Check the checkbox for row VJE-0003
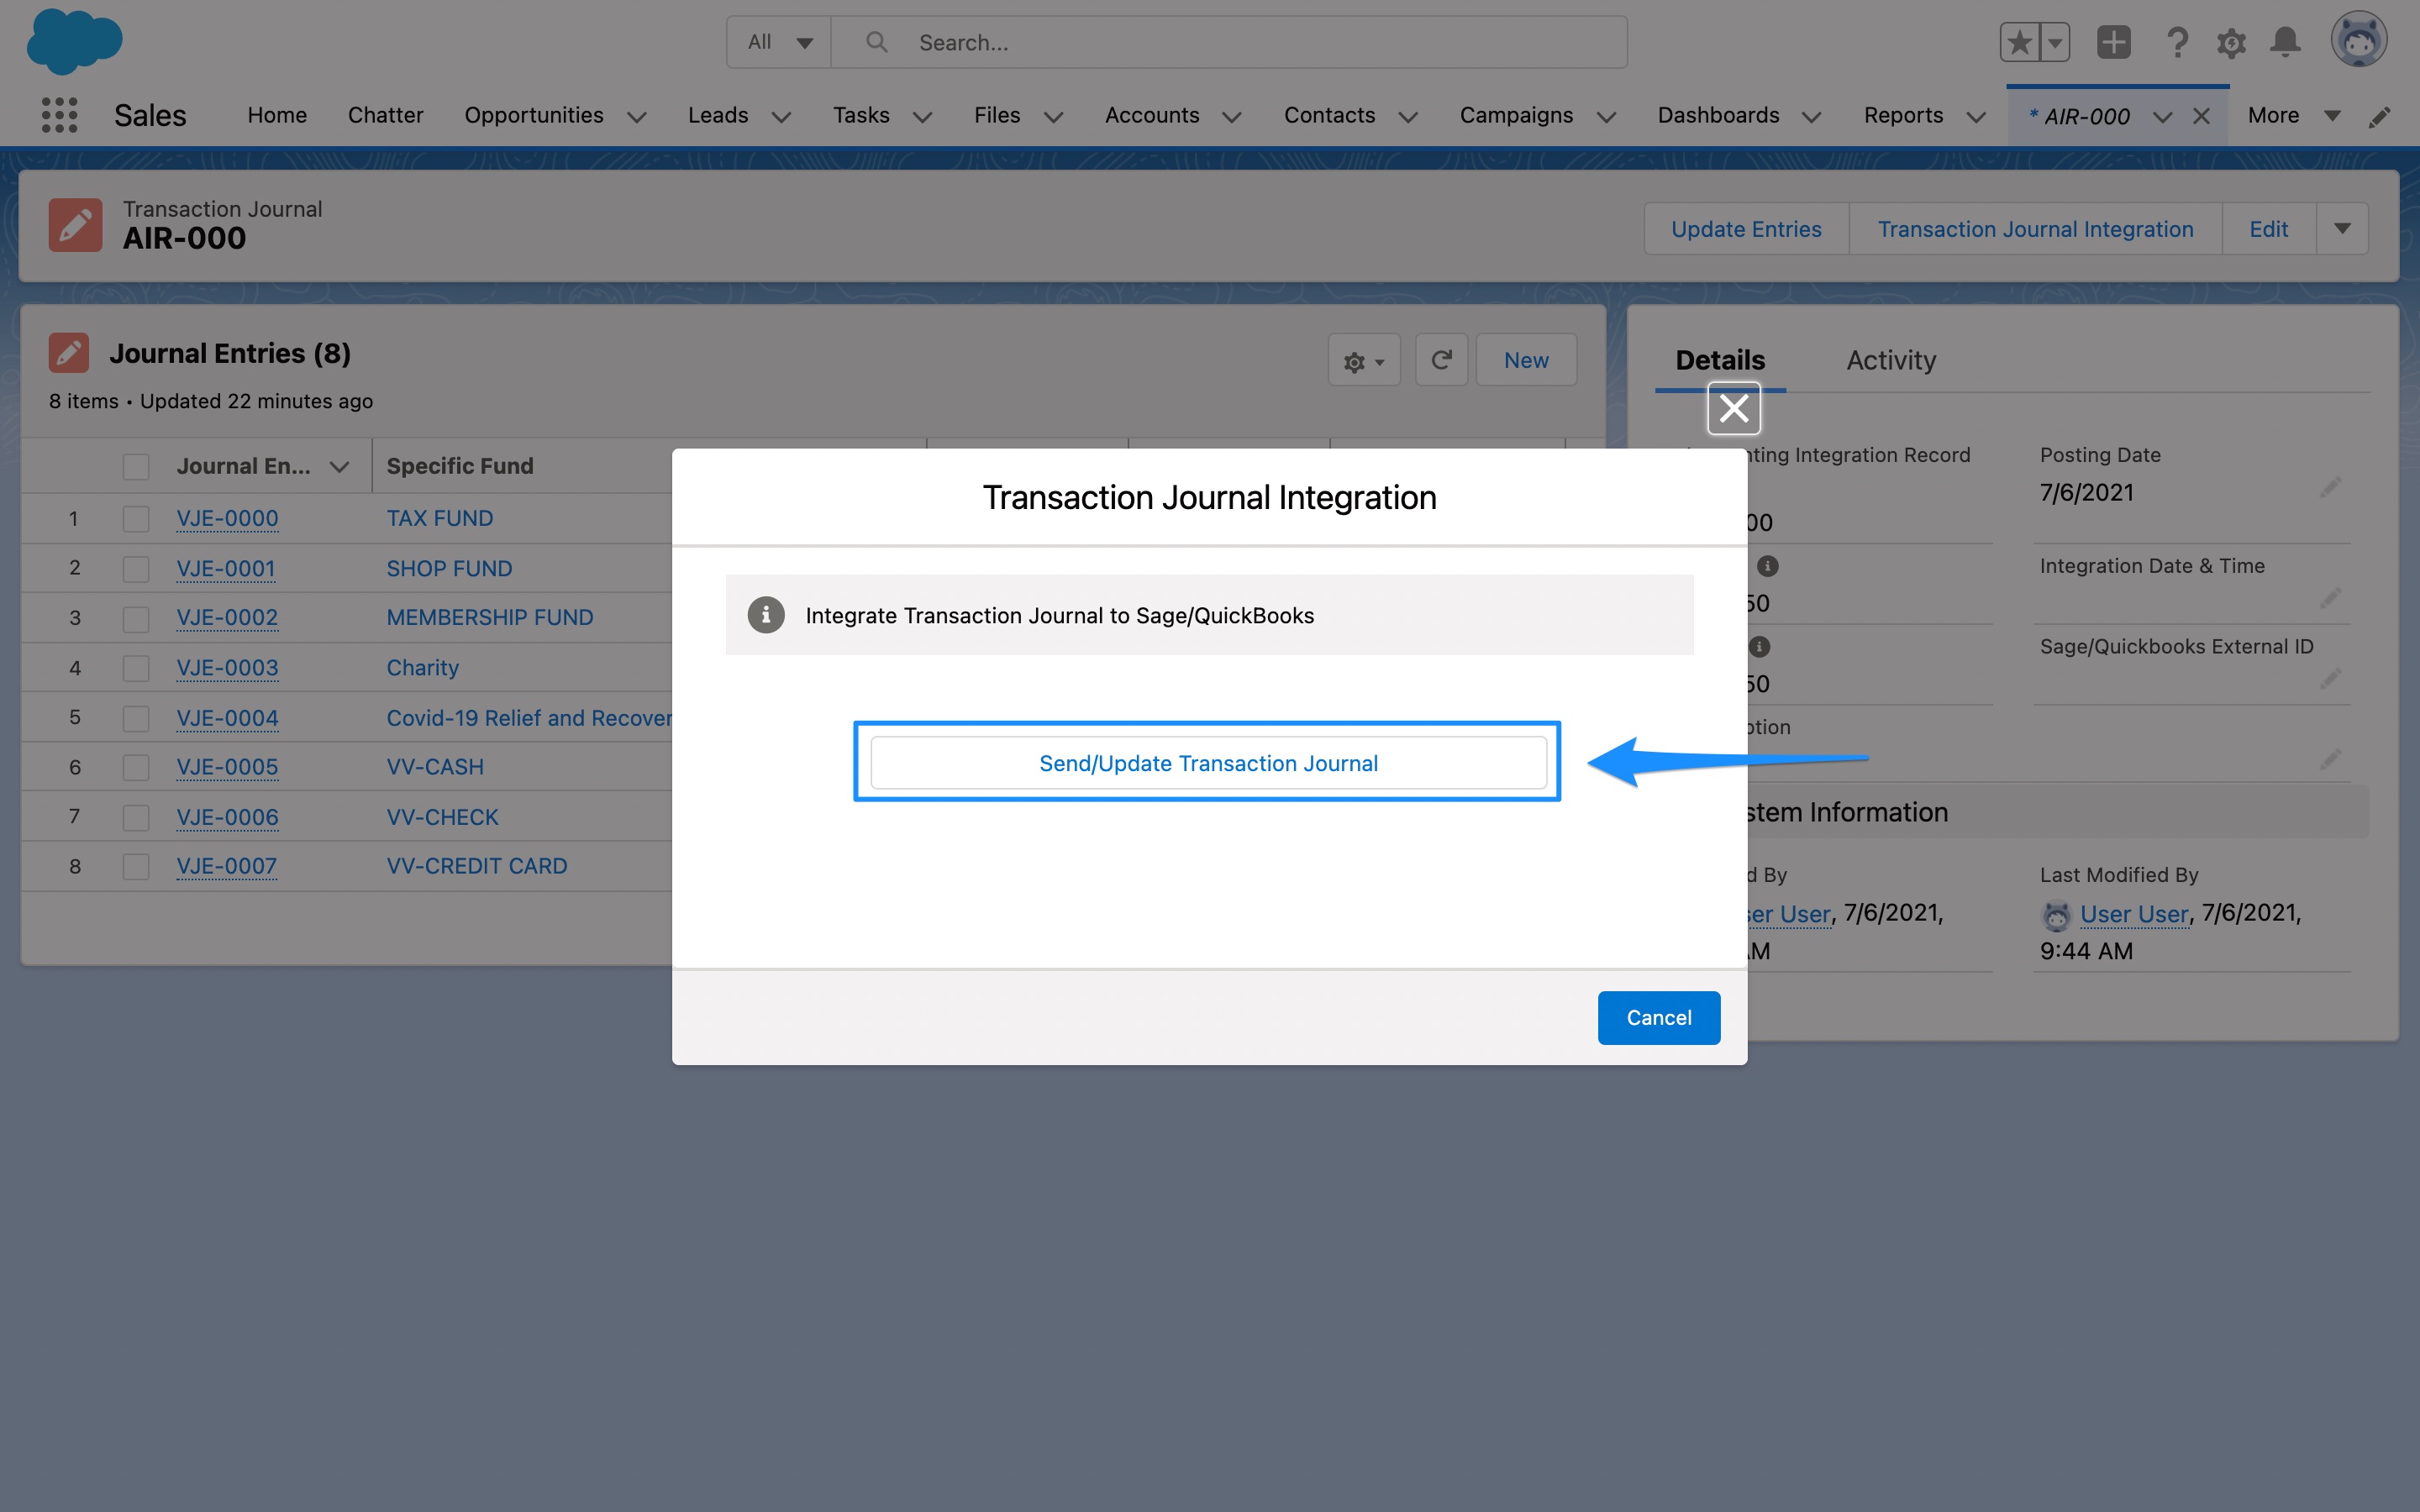The height and width of the screenshot is (1512, 2420). 136,667
